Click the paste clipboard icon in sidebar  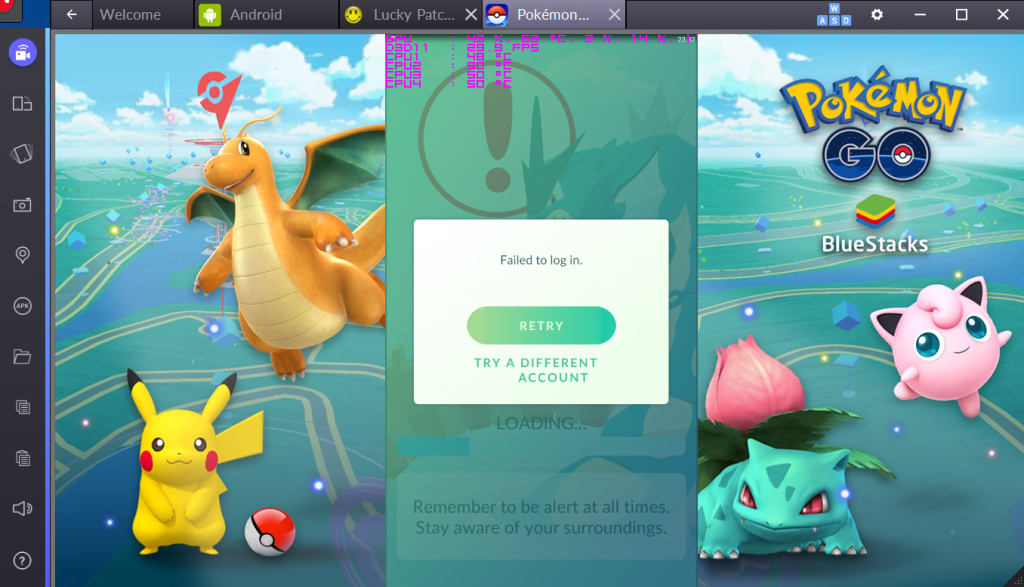23,458
